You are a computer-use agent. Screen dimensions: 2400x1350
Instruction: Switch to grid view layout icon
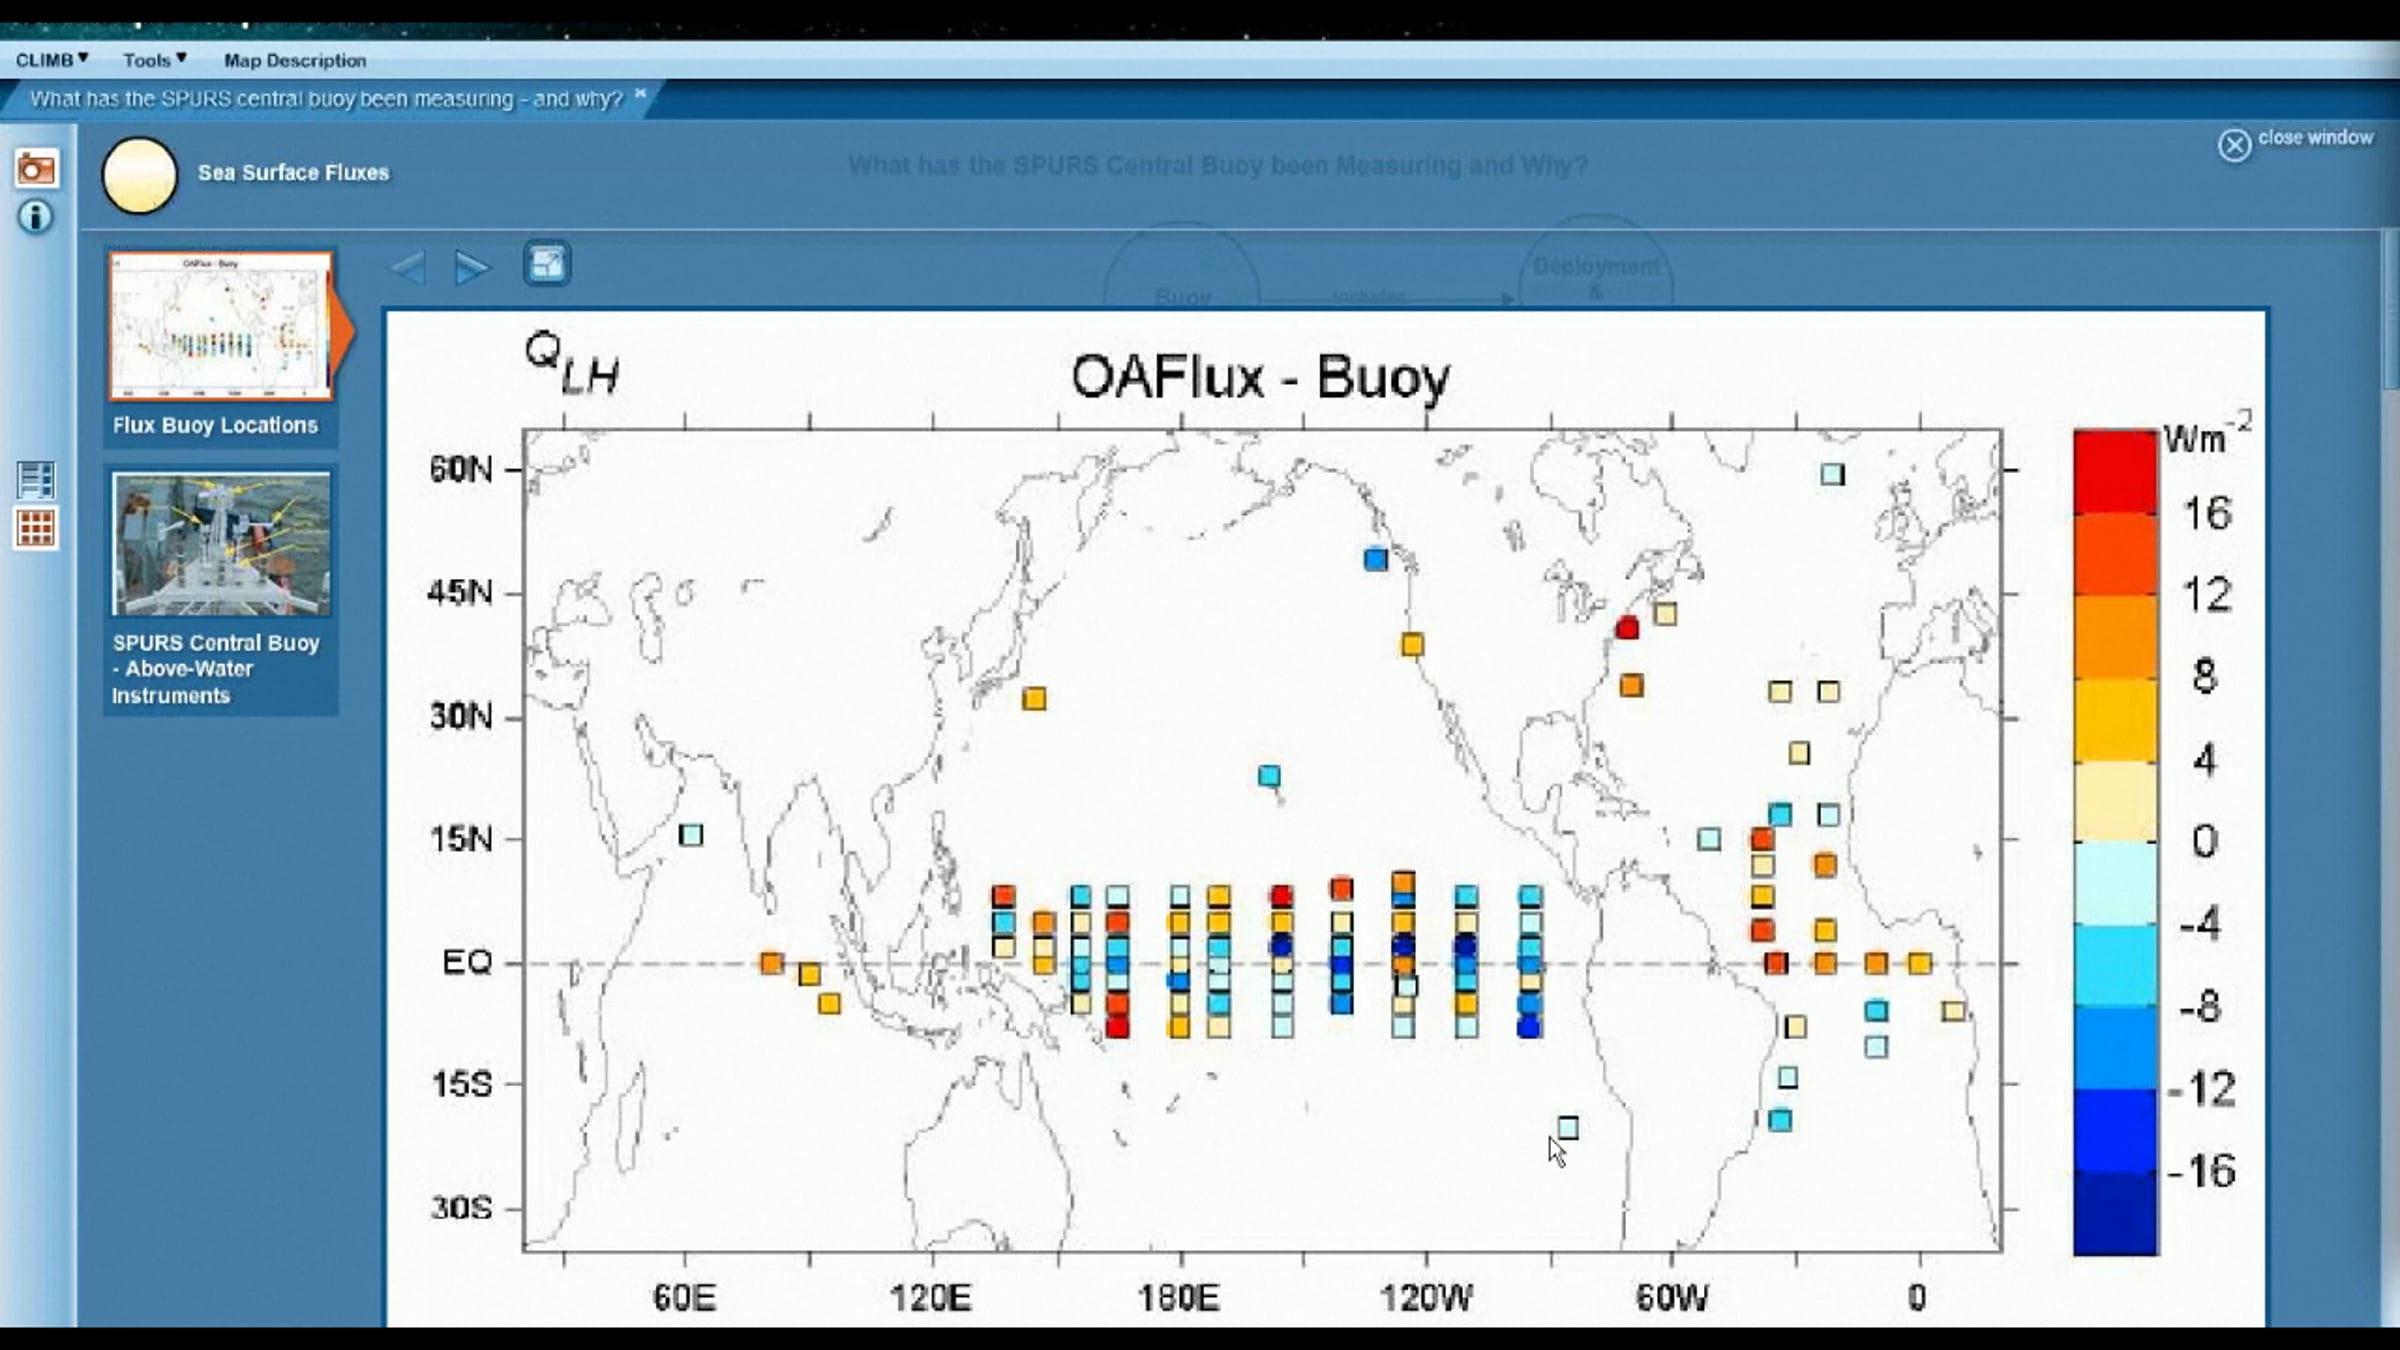coord(36,528)
